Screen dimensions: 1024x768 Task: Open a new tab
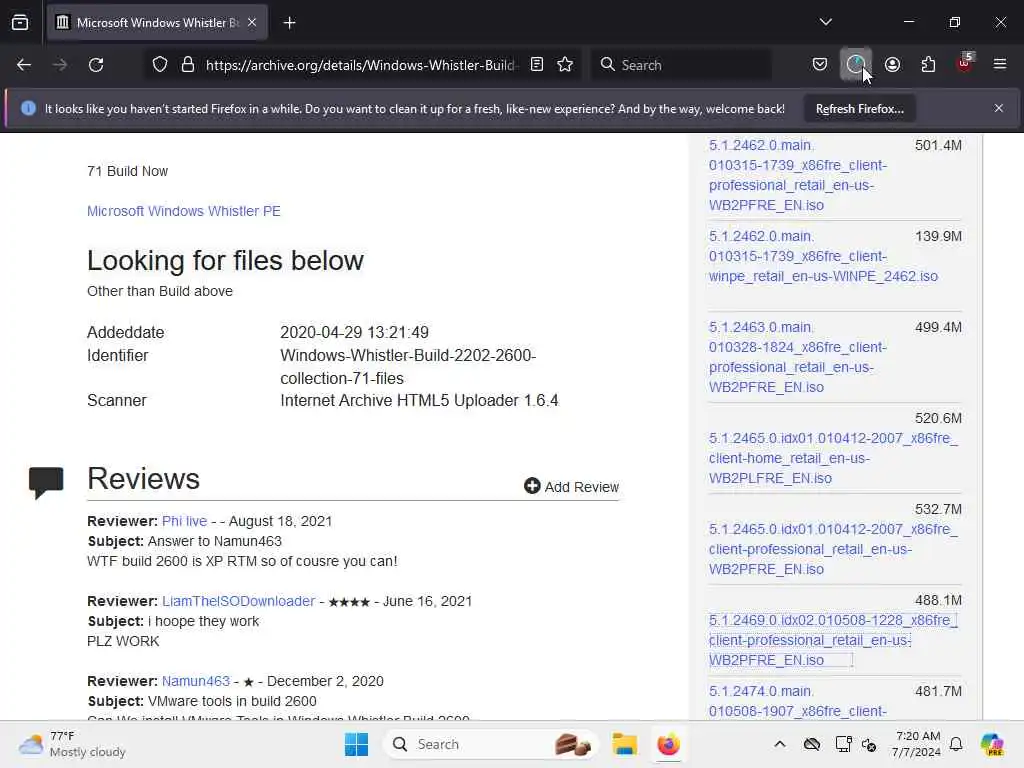click(x=289, y=23)
